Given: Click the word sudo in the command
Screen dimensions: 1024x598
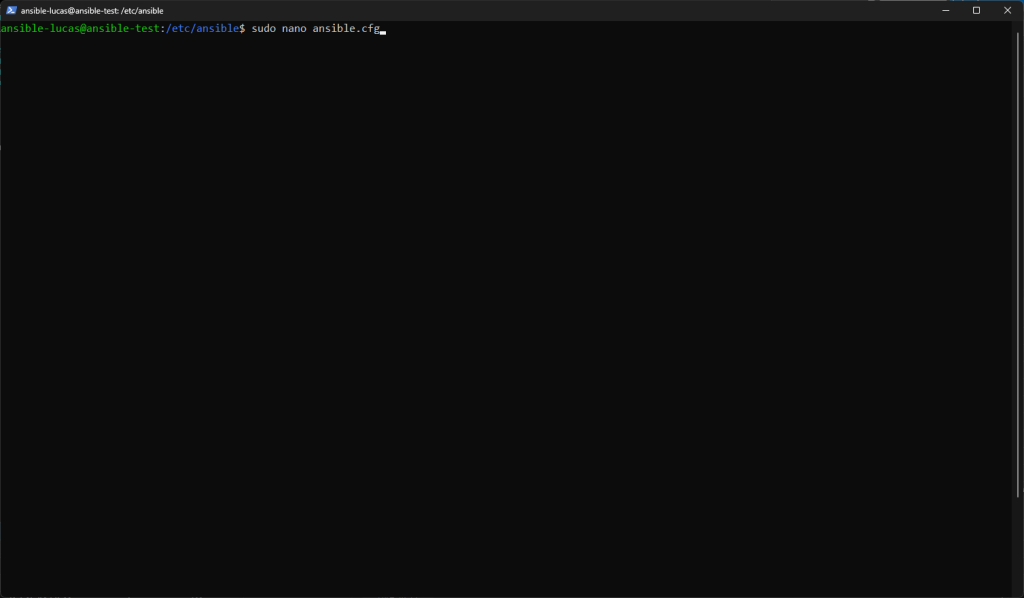Looking at the screenshot, I should 263,29.
